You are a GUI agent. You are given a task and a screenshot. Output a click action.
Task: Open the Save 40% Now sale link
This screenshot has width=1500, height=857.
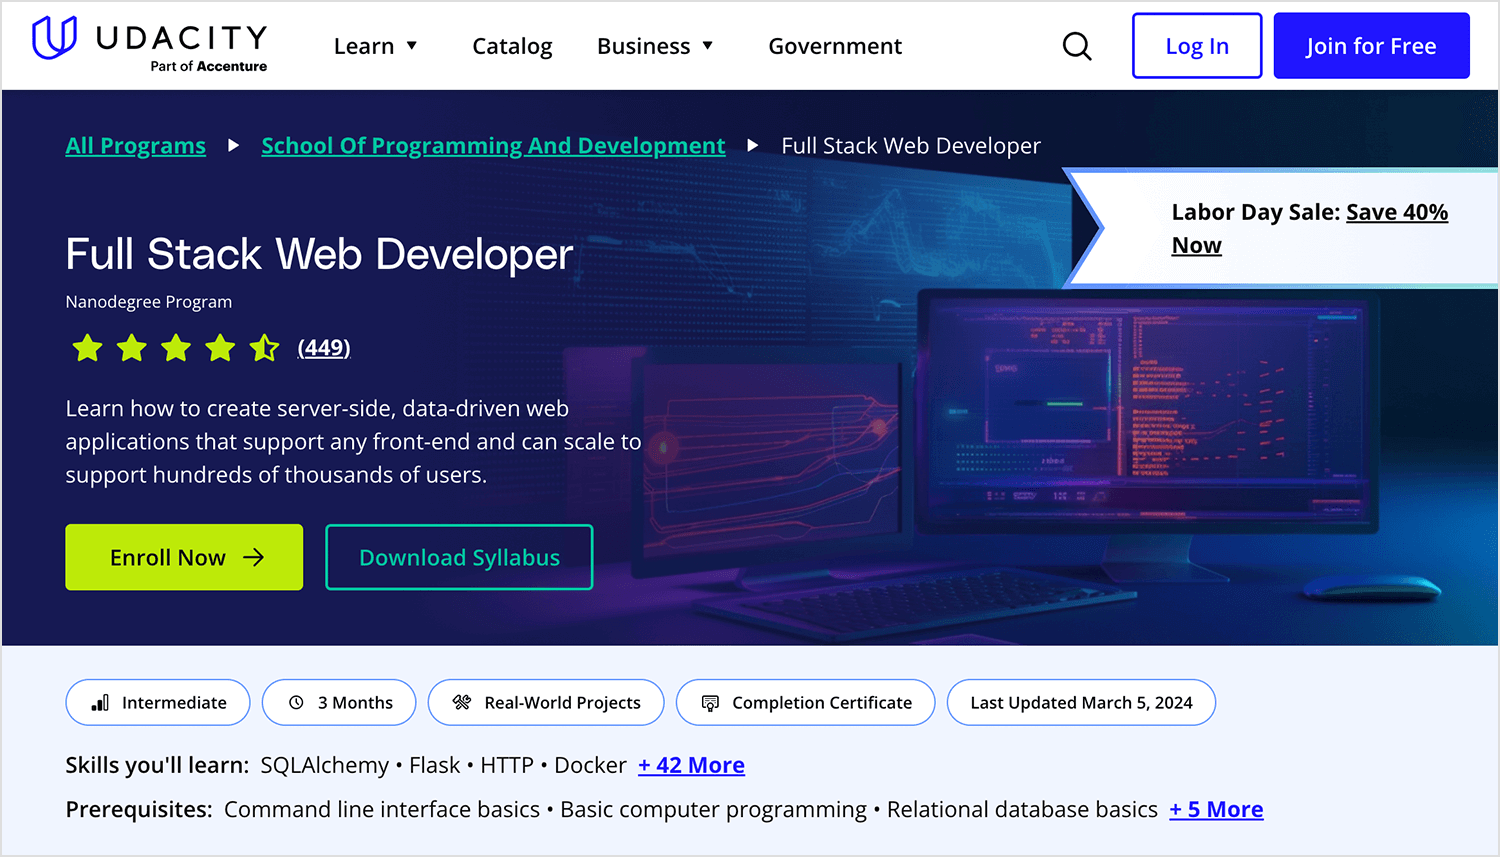(x=1310, y=228)
